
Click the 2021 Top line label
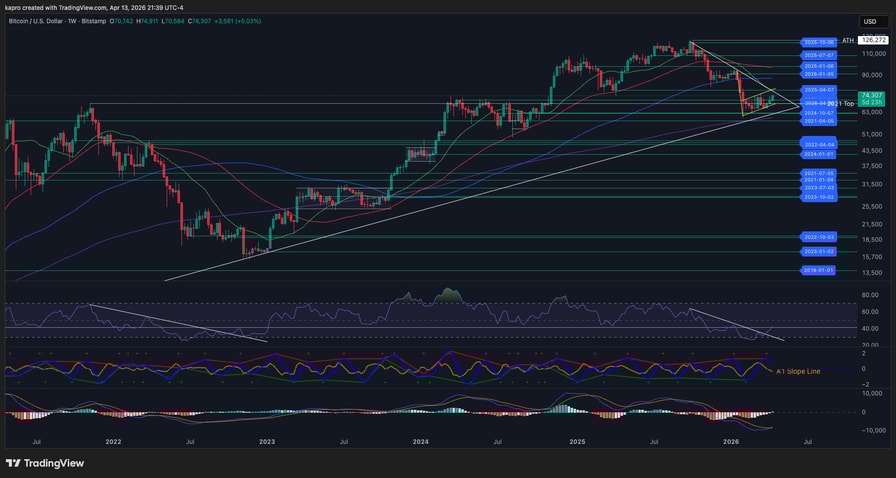coord(841,103)
